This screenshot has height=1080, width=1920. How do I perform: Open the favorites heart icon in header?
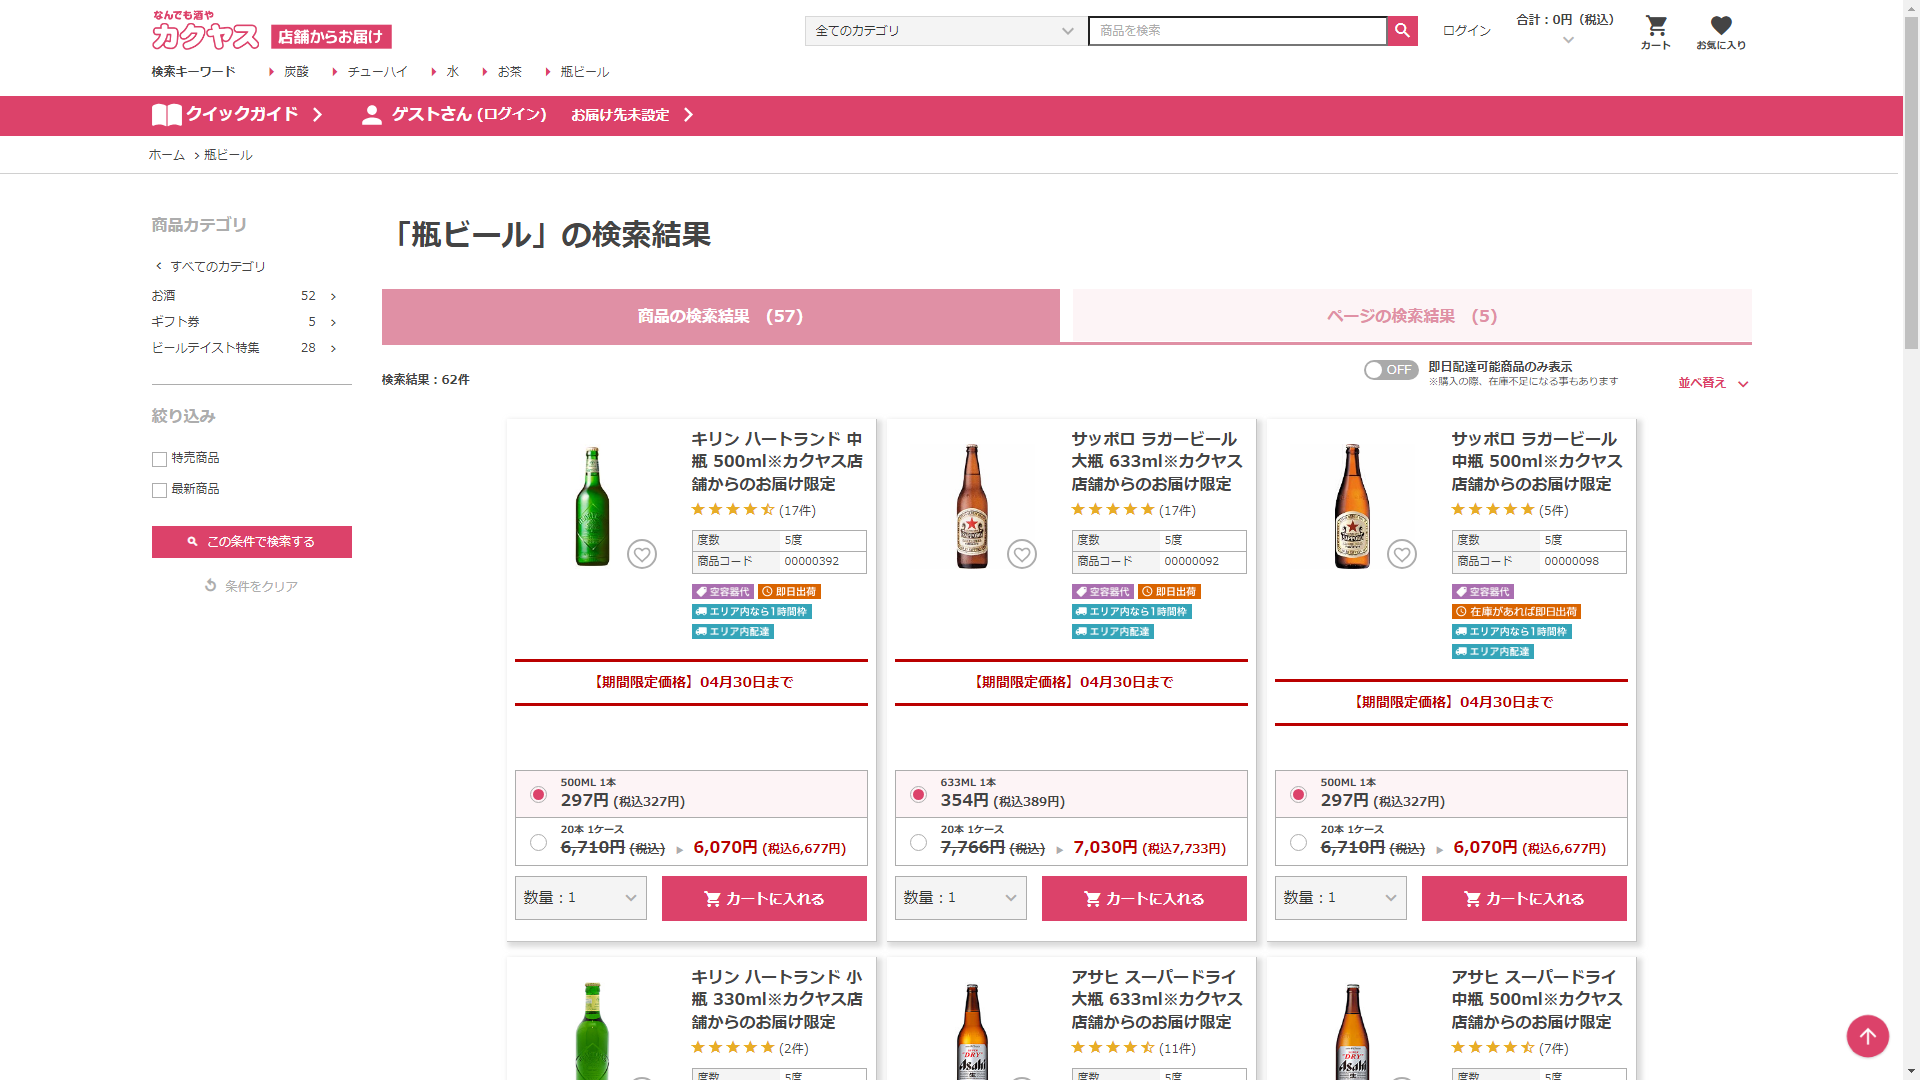(x=1720, y=26)
